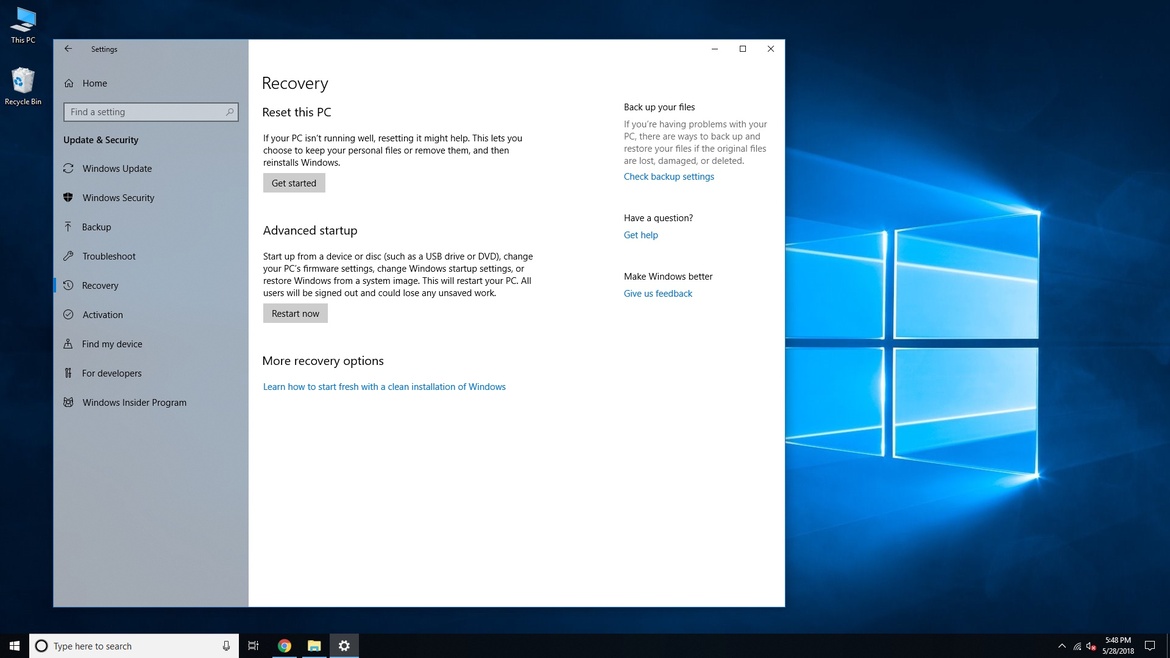Click the volume icon in system tray
The height and width of the screenshot is (658, 1170).
click(1091, 646)
